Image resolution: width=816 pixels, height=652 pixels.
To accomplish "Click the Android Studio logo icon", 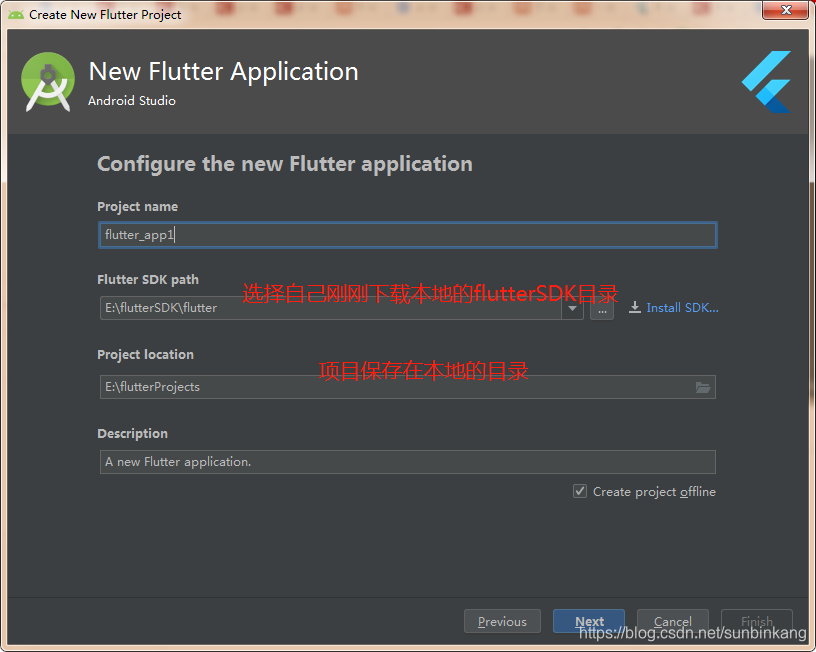I will (x=48, y=82).
